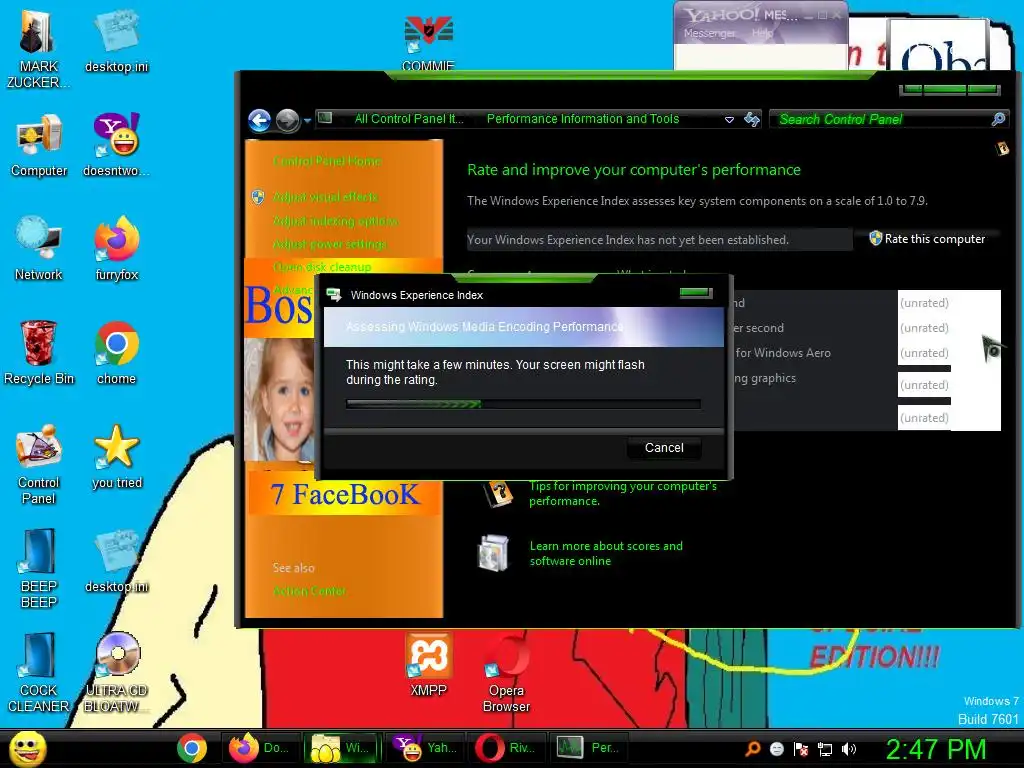
Task: Switch to the Opera Riv... taskbar item
Action: tap(505, 748)
